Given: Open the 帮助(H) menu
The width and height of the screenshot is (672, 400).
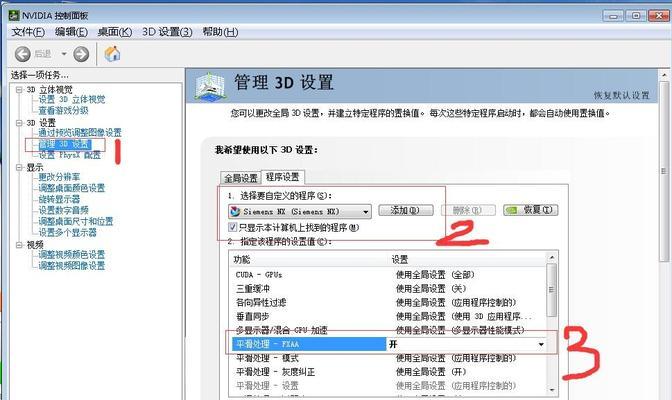Looking at the screenshot, I should tap(220, 32).
